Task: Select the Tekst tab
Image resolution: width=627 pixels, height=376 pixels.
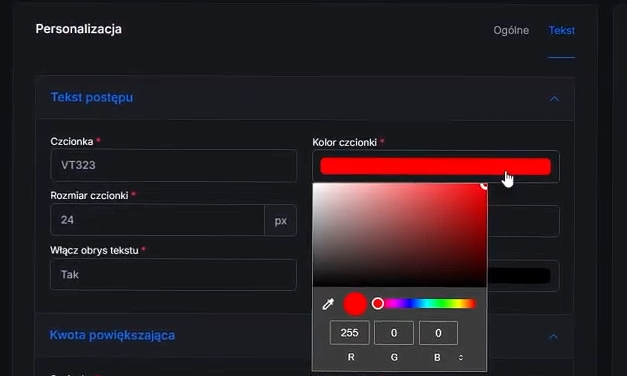Action: click(x=561, y=30)
